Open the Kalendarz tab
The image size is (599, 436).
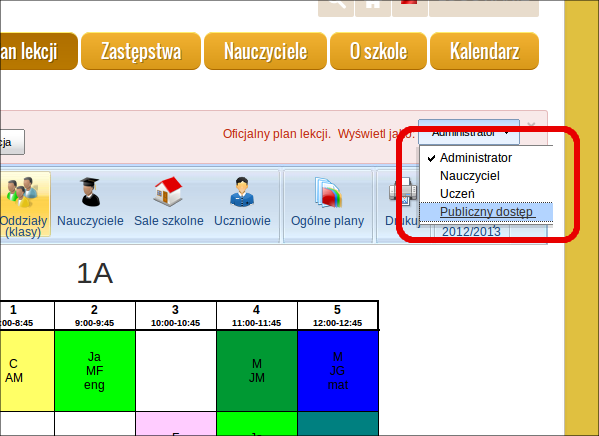pos(484,51)
